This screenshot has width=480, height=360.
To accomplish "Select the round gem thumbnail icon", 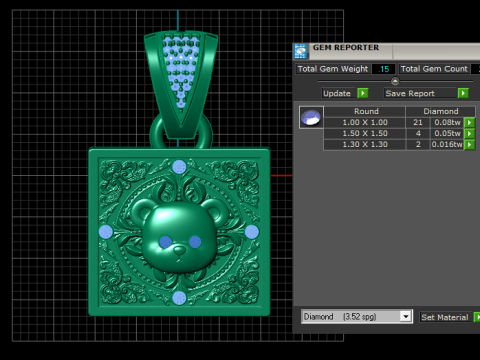I will tap(311, 117).
